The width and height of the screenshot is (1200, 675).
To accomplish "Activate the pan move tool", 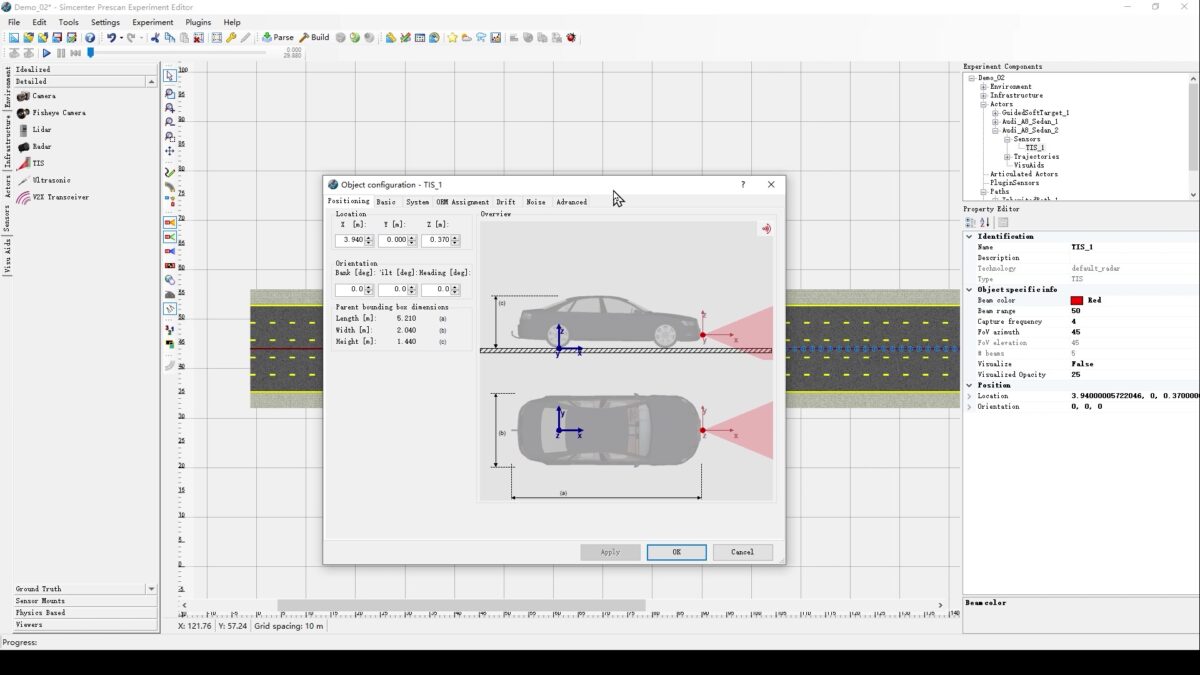I will [170, 151].
